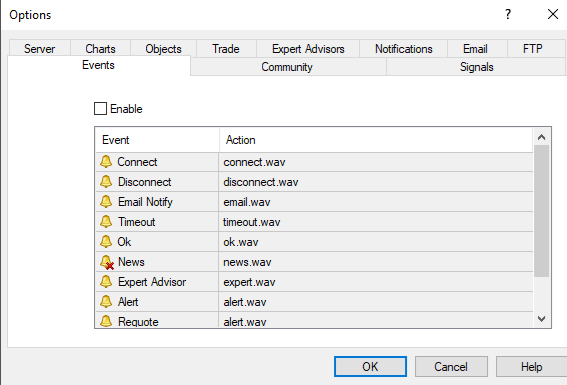Click the connect.wav action cell
The height and width of the screenshot is (385, 567).
pyautogui.click(x=376, y=162)
